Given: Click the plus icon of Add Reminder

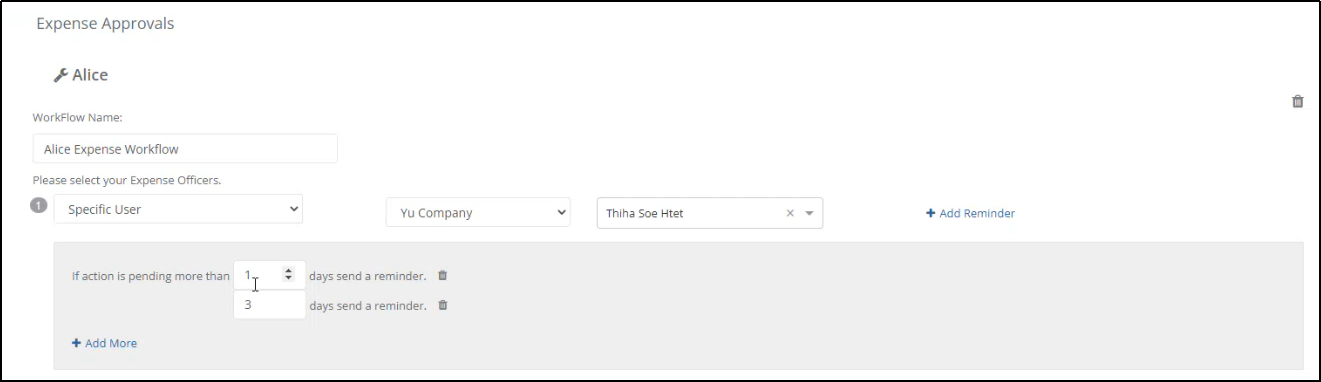Looking at the screenshot, I should coord(930,213).
